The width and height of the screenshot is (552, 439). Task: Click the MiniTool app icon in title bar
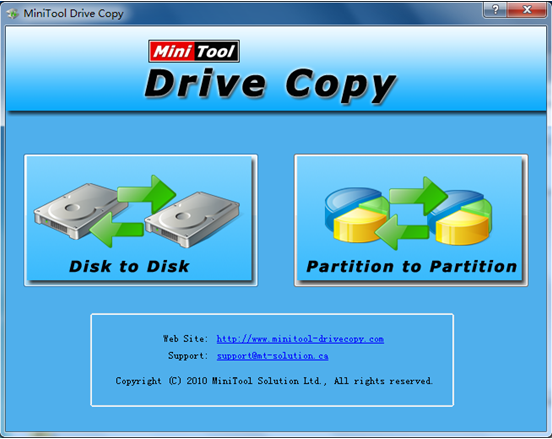13,14
